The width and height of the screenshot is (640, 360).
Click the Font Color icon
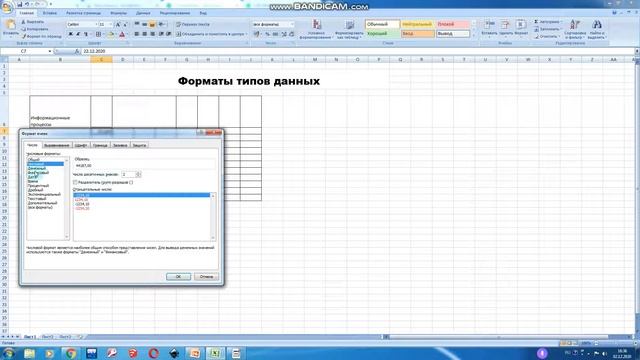point(122,34)
